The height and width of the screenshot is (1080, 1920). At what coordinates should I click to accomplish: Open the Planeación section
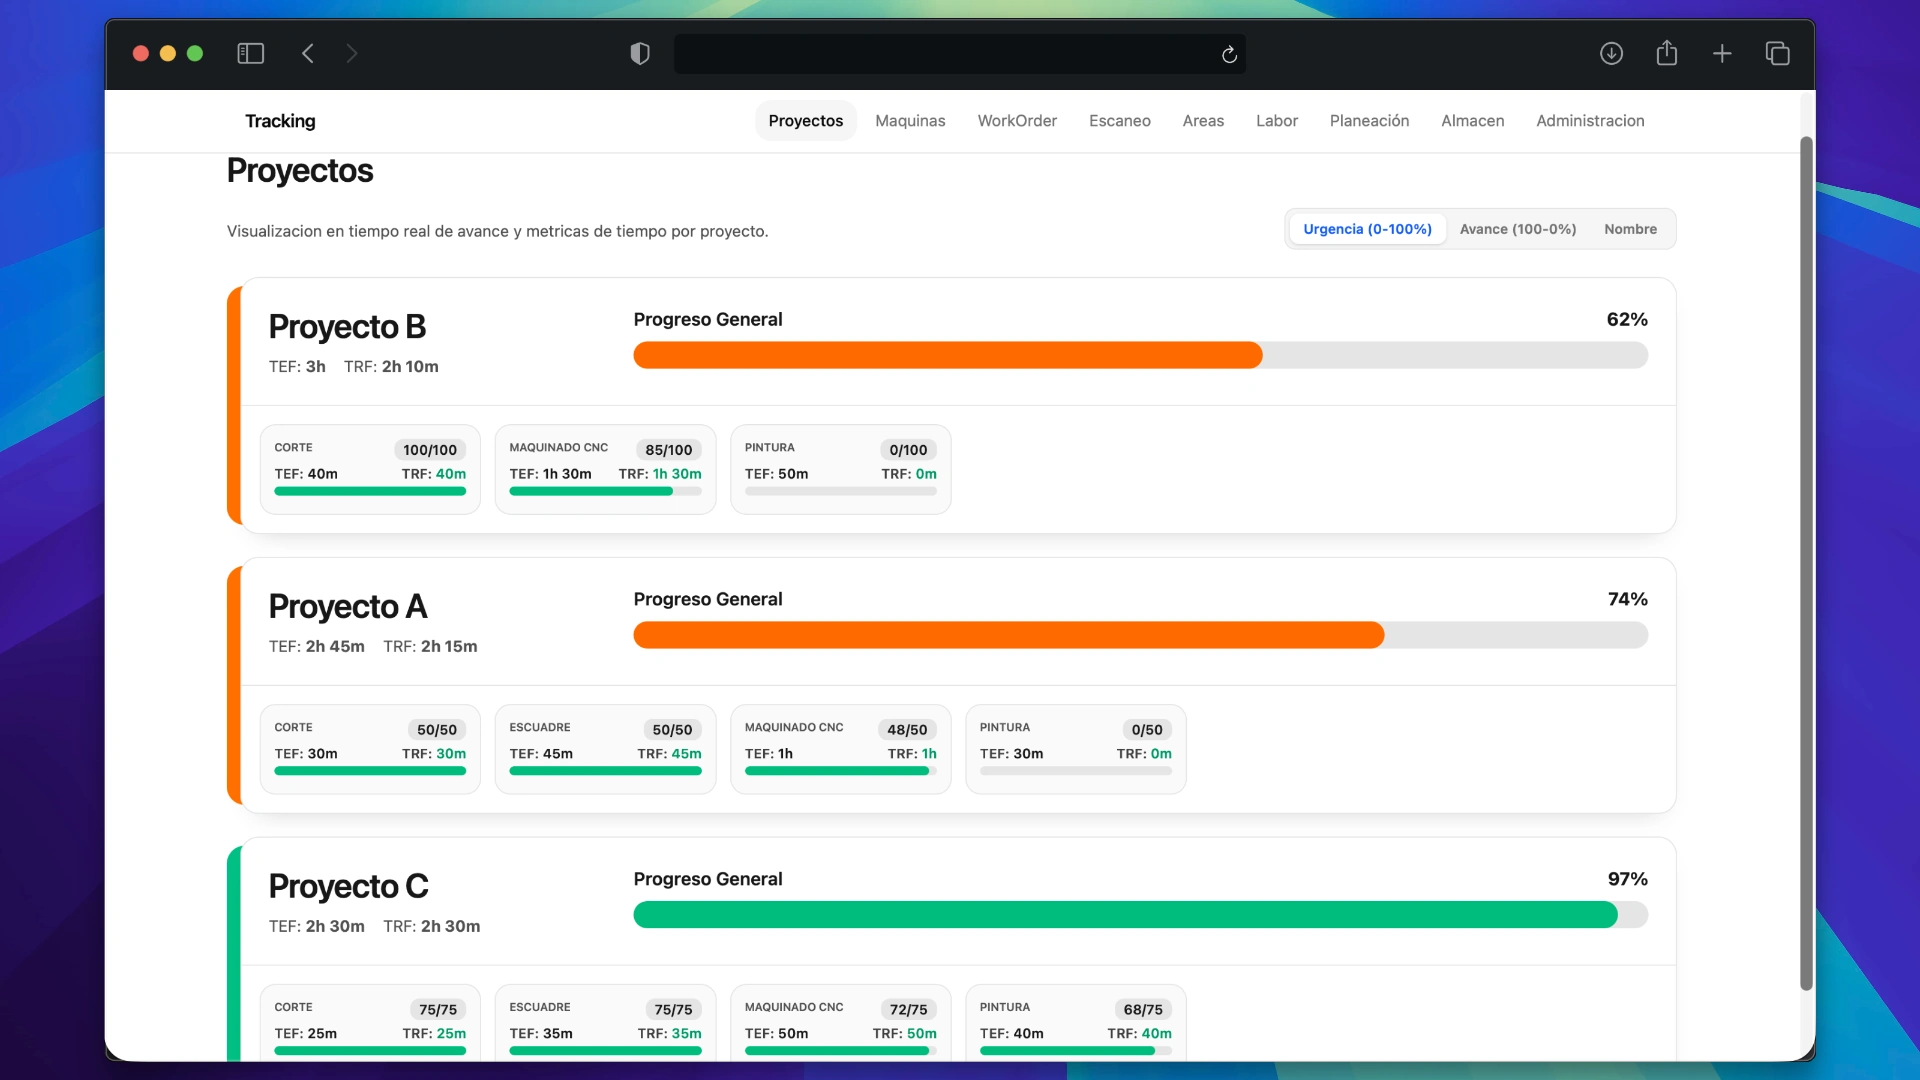(x=1369, y=120)
